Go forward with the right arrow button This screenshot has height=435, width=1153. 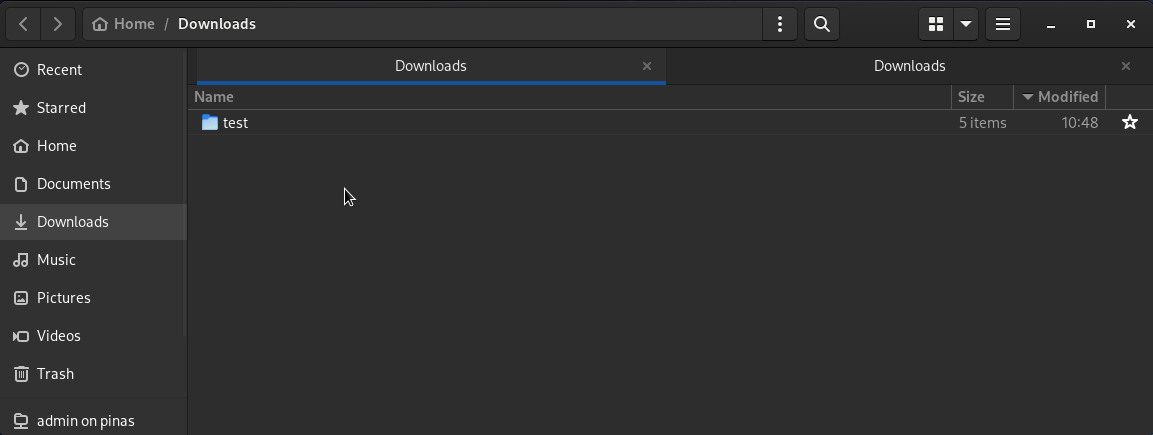pos(57,24)
